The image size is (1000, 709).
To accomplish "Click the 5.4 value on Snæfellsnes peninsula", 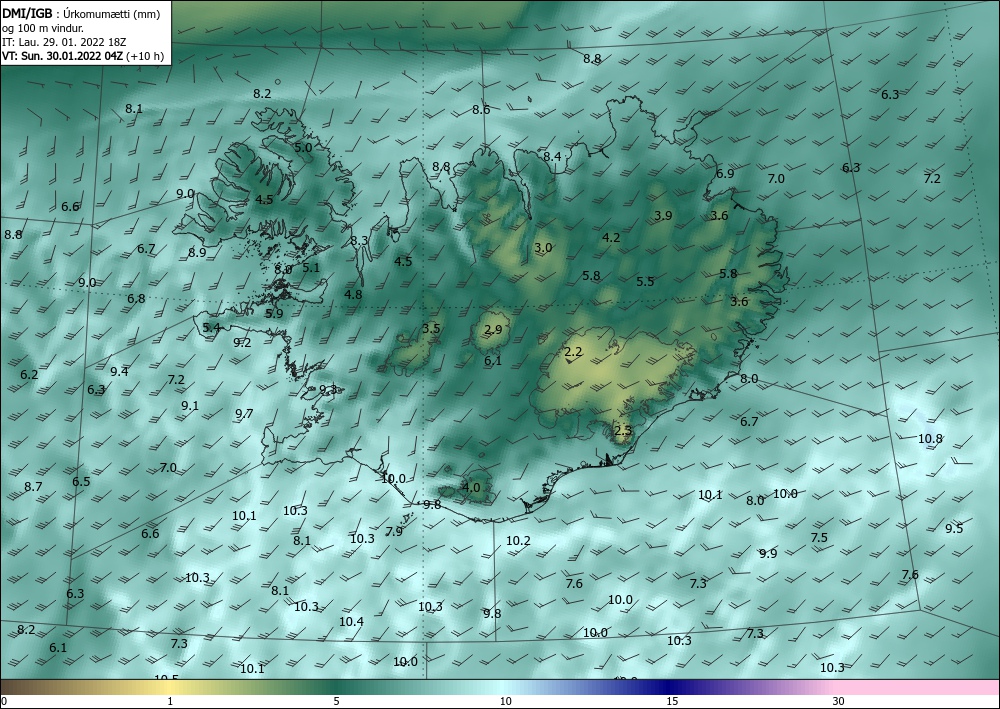I will [211, 328].
